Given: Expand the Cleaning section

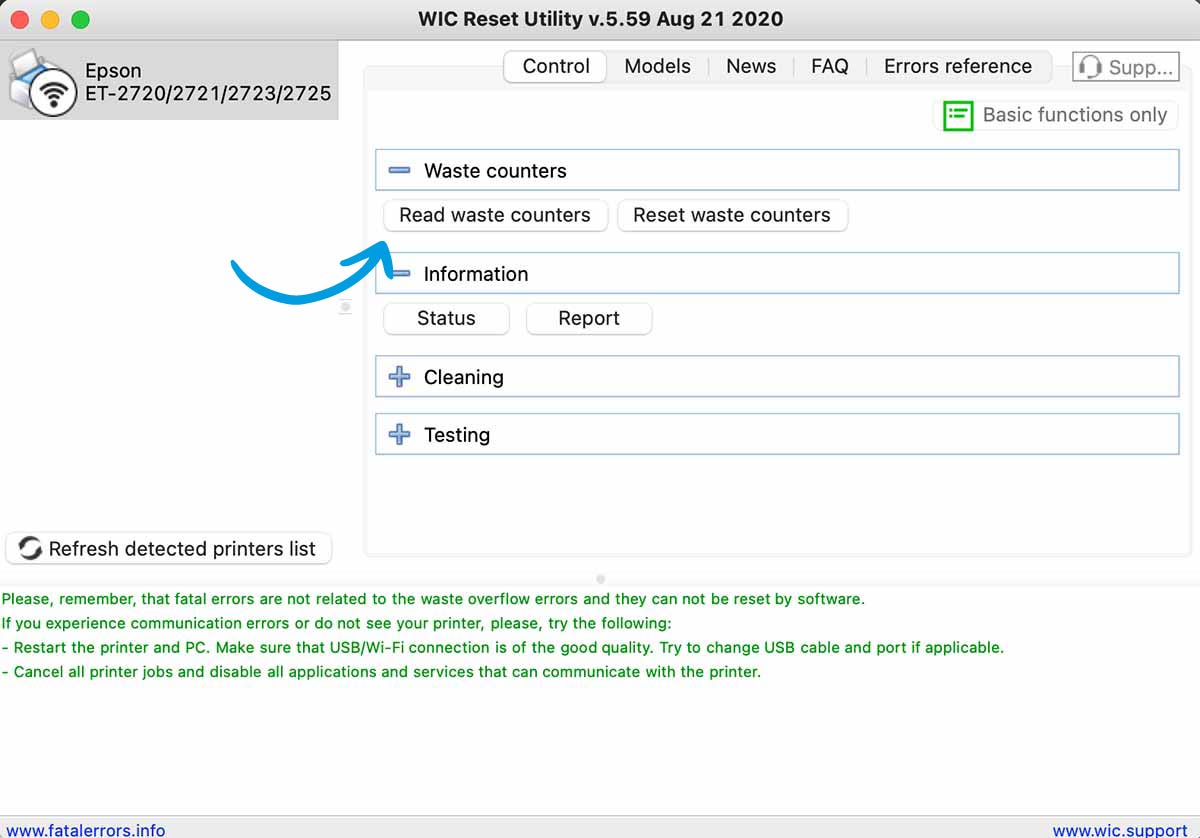Looking at the screenshot, I should [399, 377].
